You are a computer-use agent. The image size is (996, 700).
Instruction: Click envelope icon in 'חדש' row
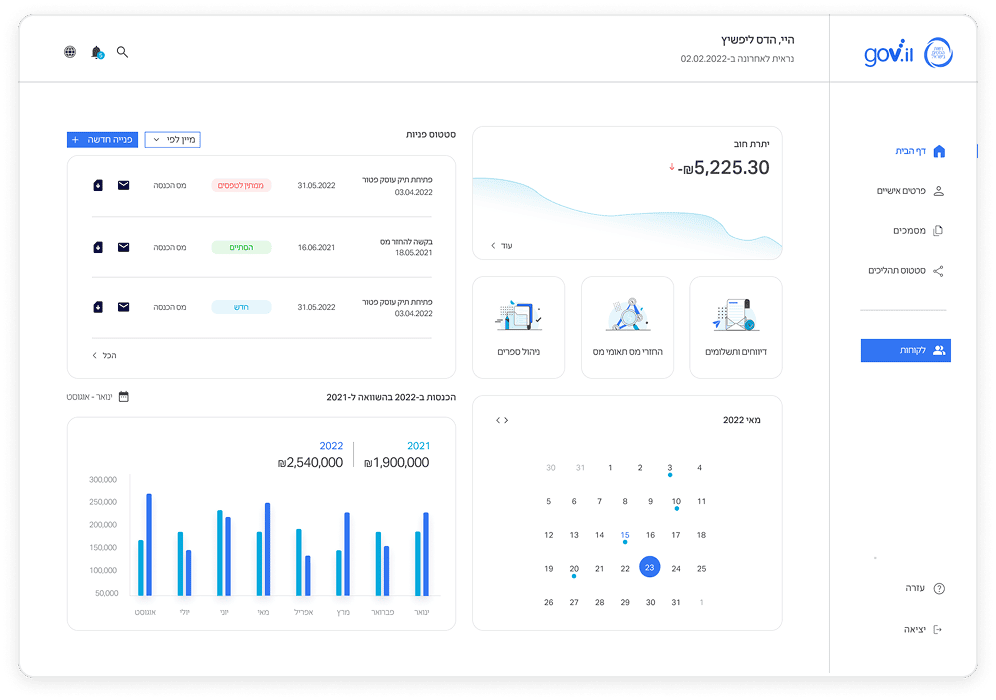(123, 307)
